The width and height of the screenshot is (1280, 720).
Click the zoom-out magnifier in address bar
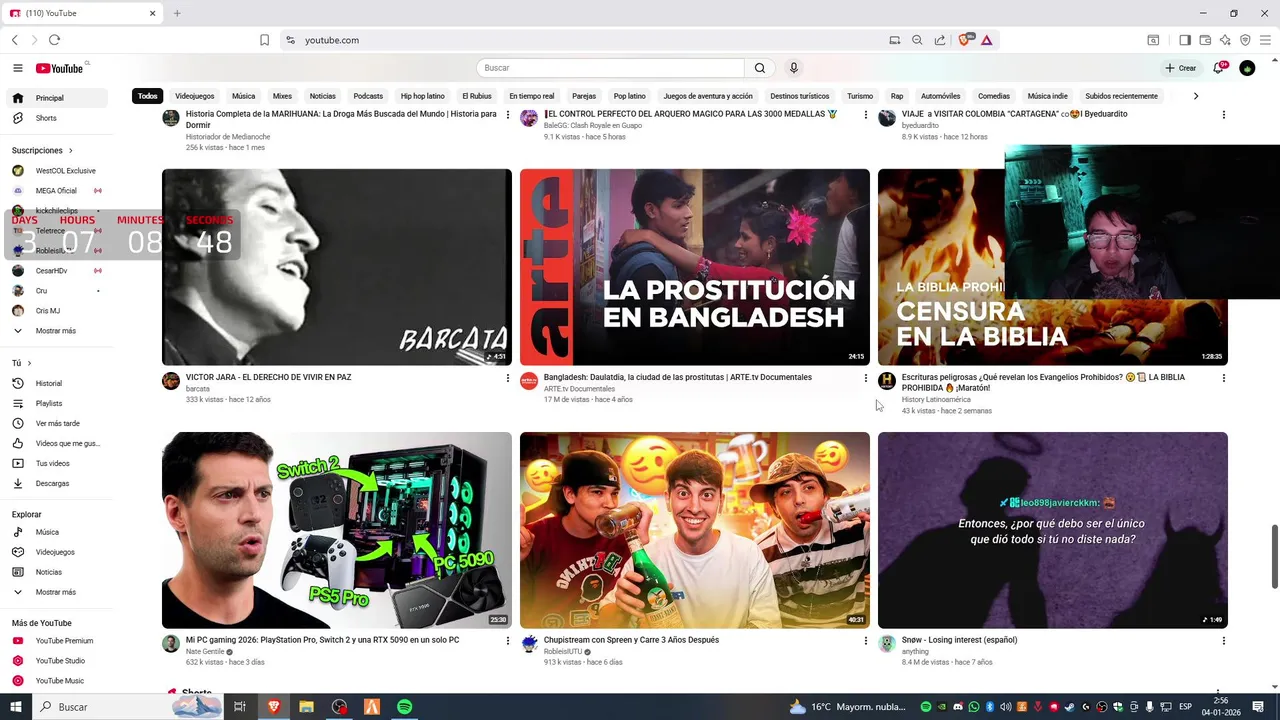(917, 40)
